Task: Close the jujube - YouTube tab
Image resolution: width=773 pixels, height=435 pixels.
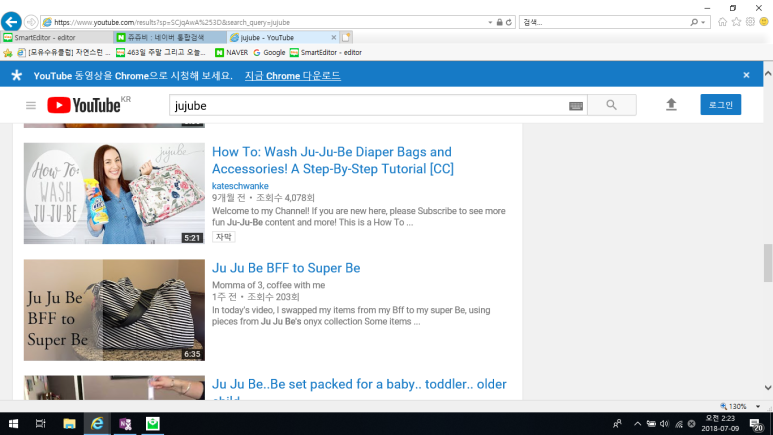Action: tap(334, 37)
